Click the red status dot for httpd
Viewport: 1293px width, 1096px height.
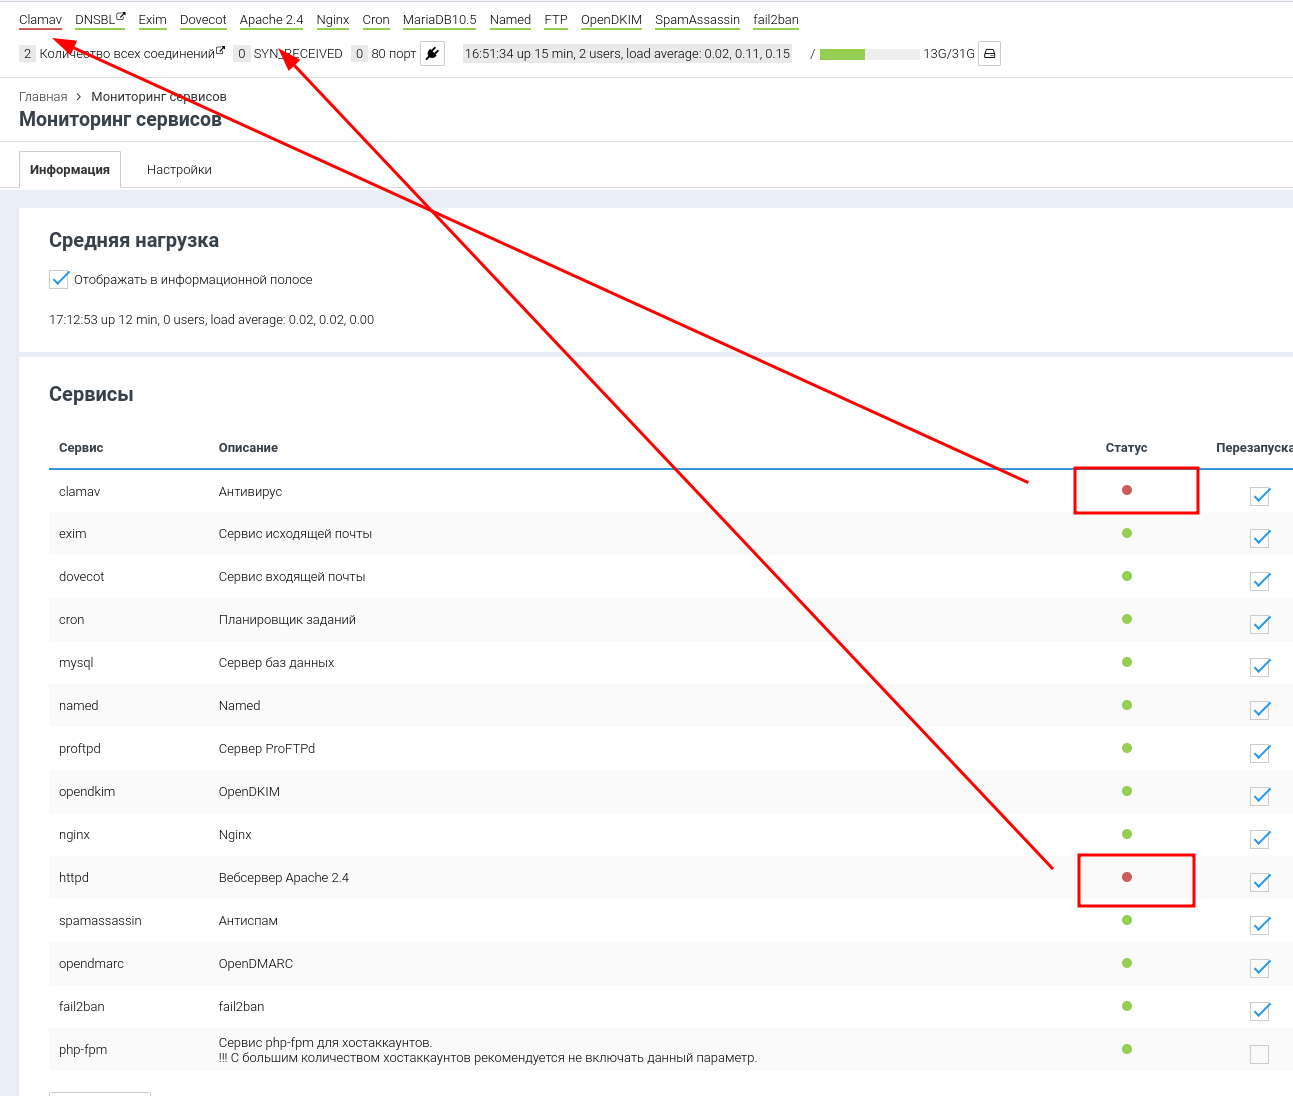(1127, 877)
